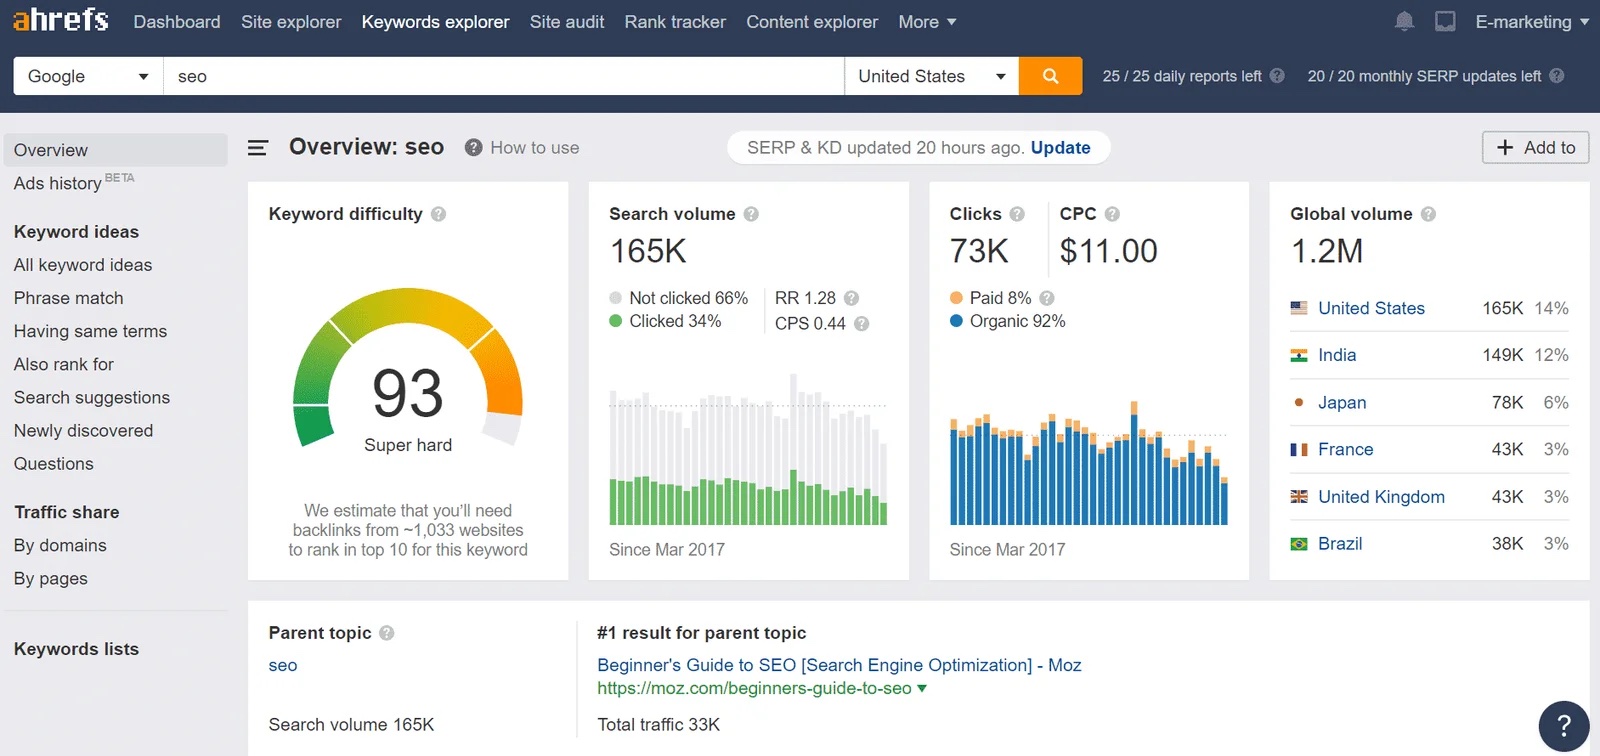1600x756 pixels.
Task: Click the Brazil flag icon
Action: pos(1299,544)
